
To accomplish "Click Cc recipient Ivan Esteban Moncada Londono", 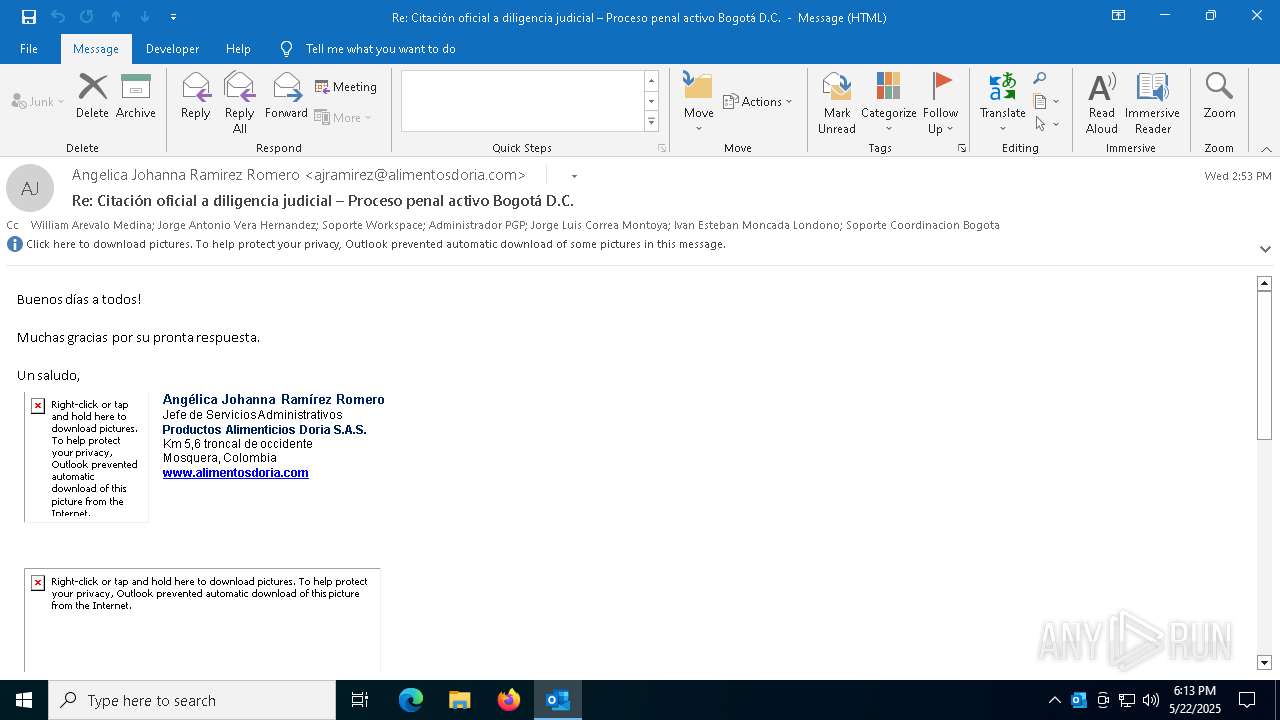I will (756, 225).
